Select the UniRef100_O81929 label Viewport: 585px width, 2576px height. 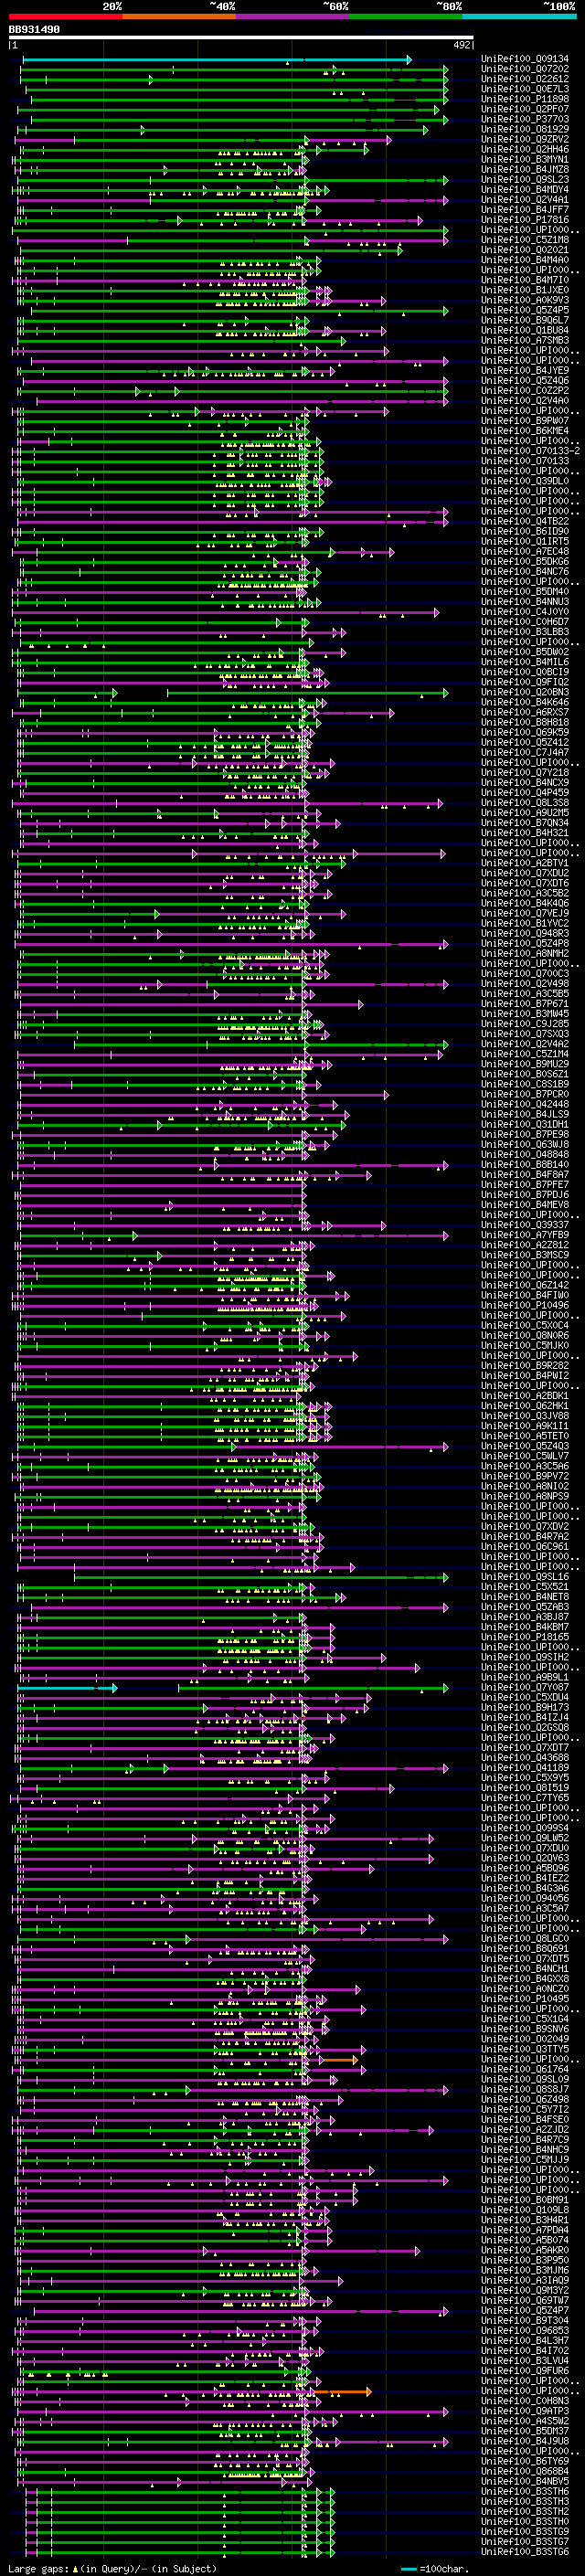coord(524,129)
